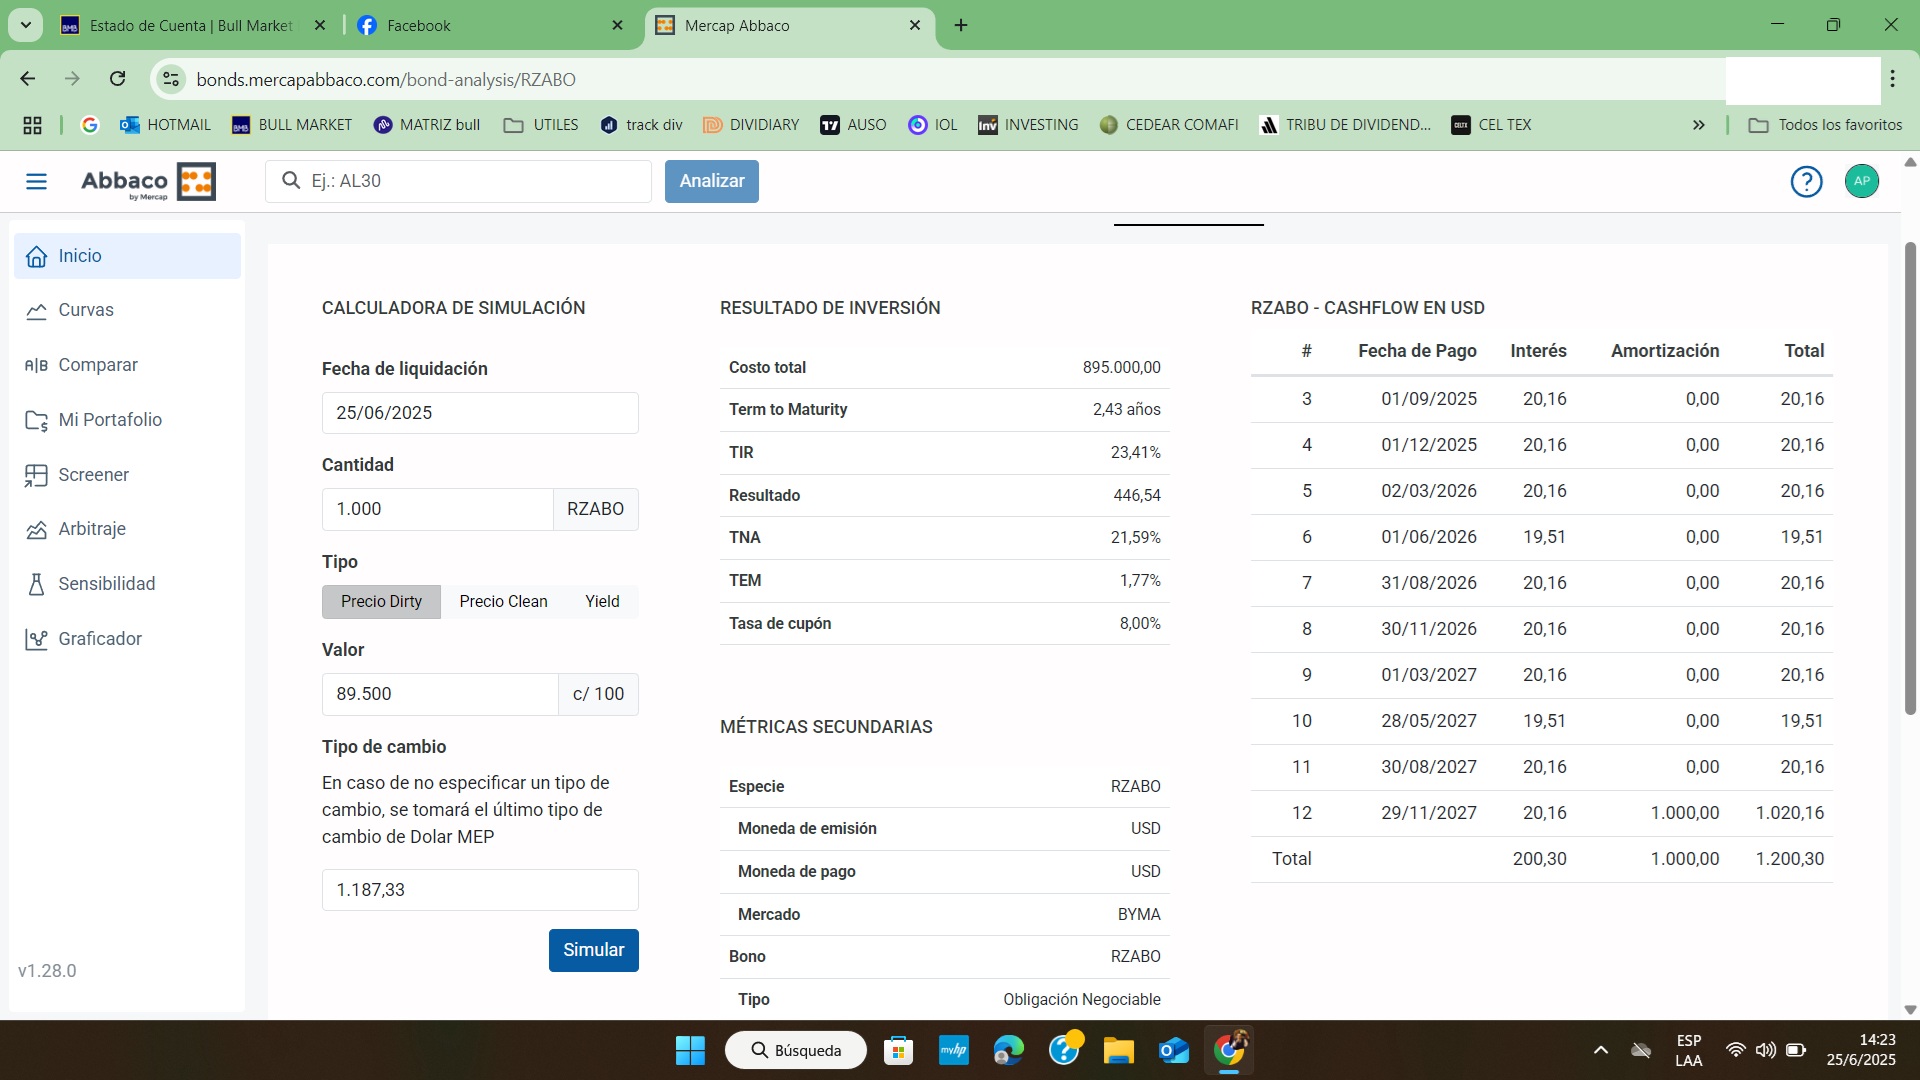Show hidden system tray icons

click(1600, 1050)
